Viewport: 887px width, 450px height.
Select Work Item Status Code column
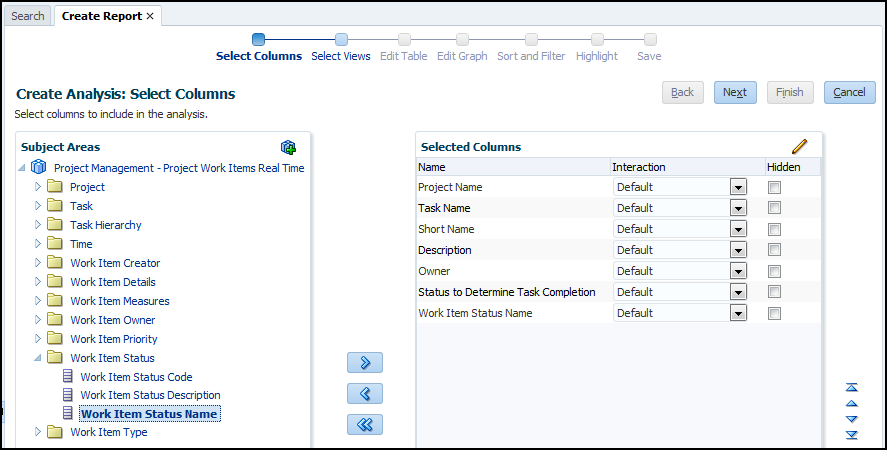pos(136,377)
